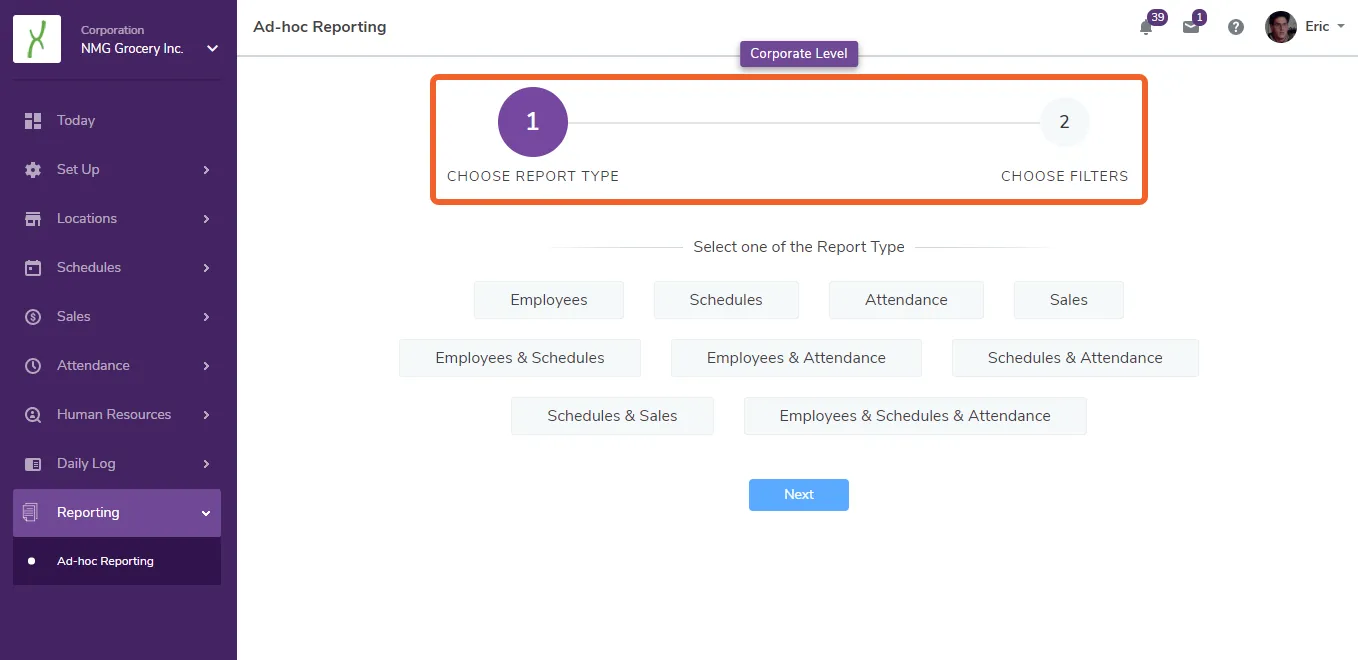
Task: Select Employees & Schedules & Attendance report
Action: tap(915, 416)
